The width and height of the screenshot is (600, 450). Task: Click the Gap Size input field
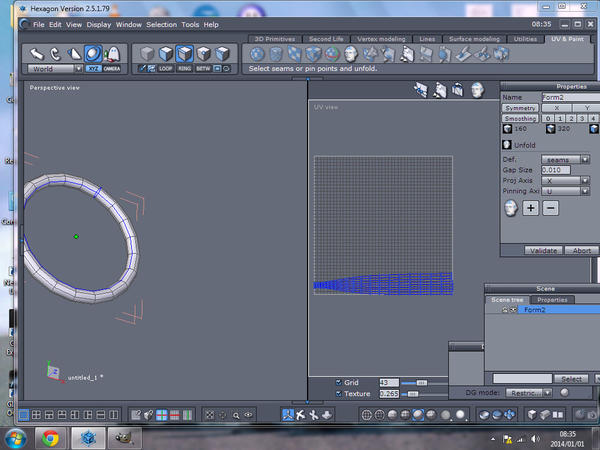[x=556, y=170]
